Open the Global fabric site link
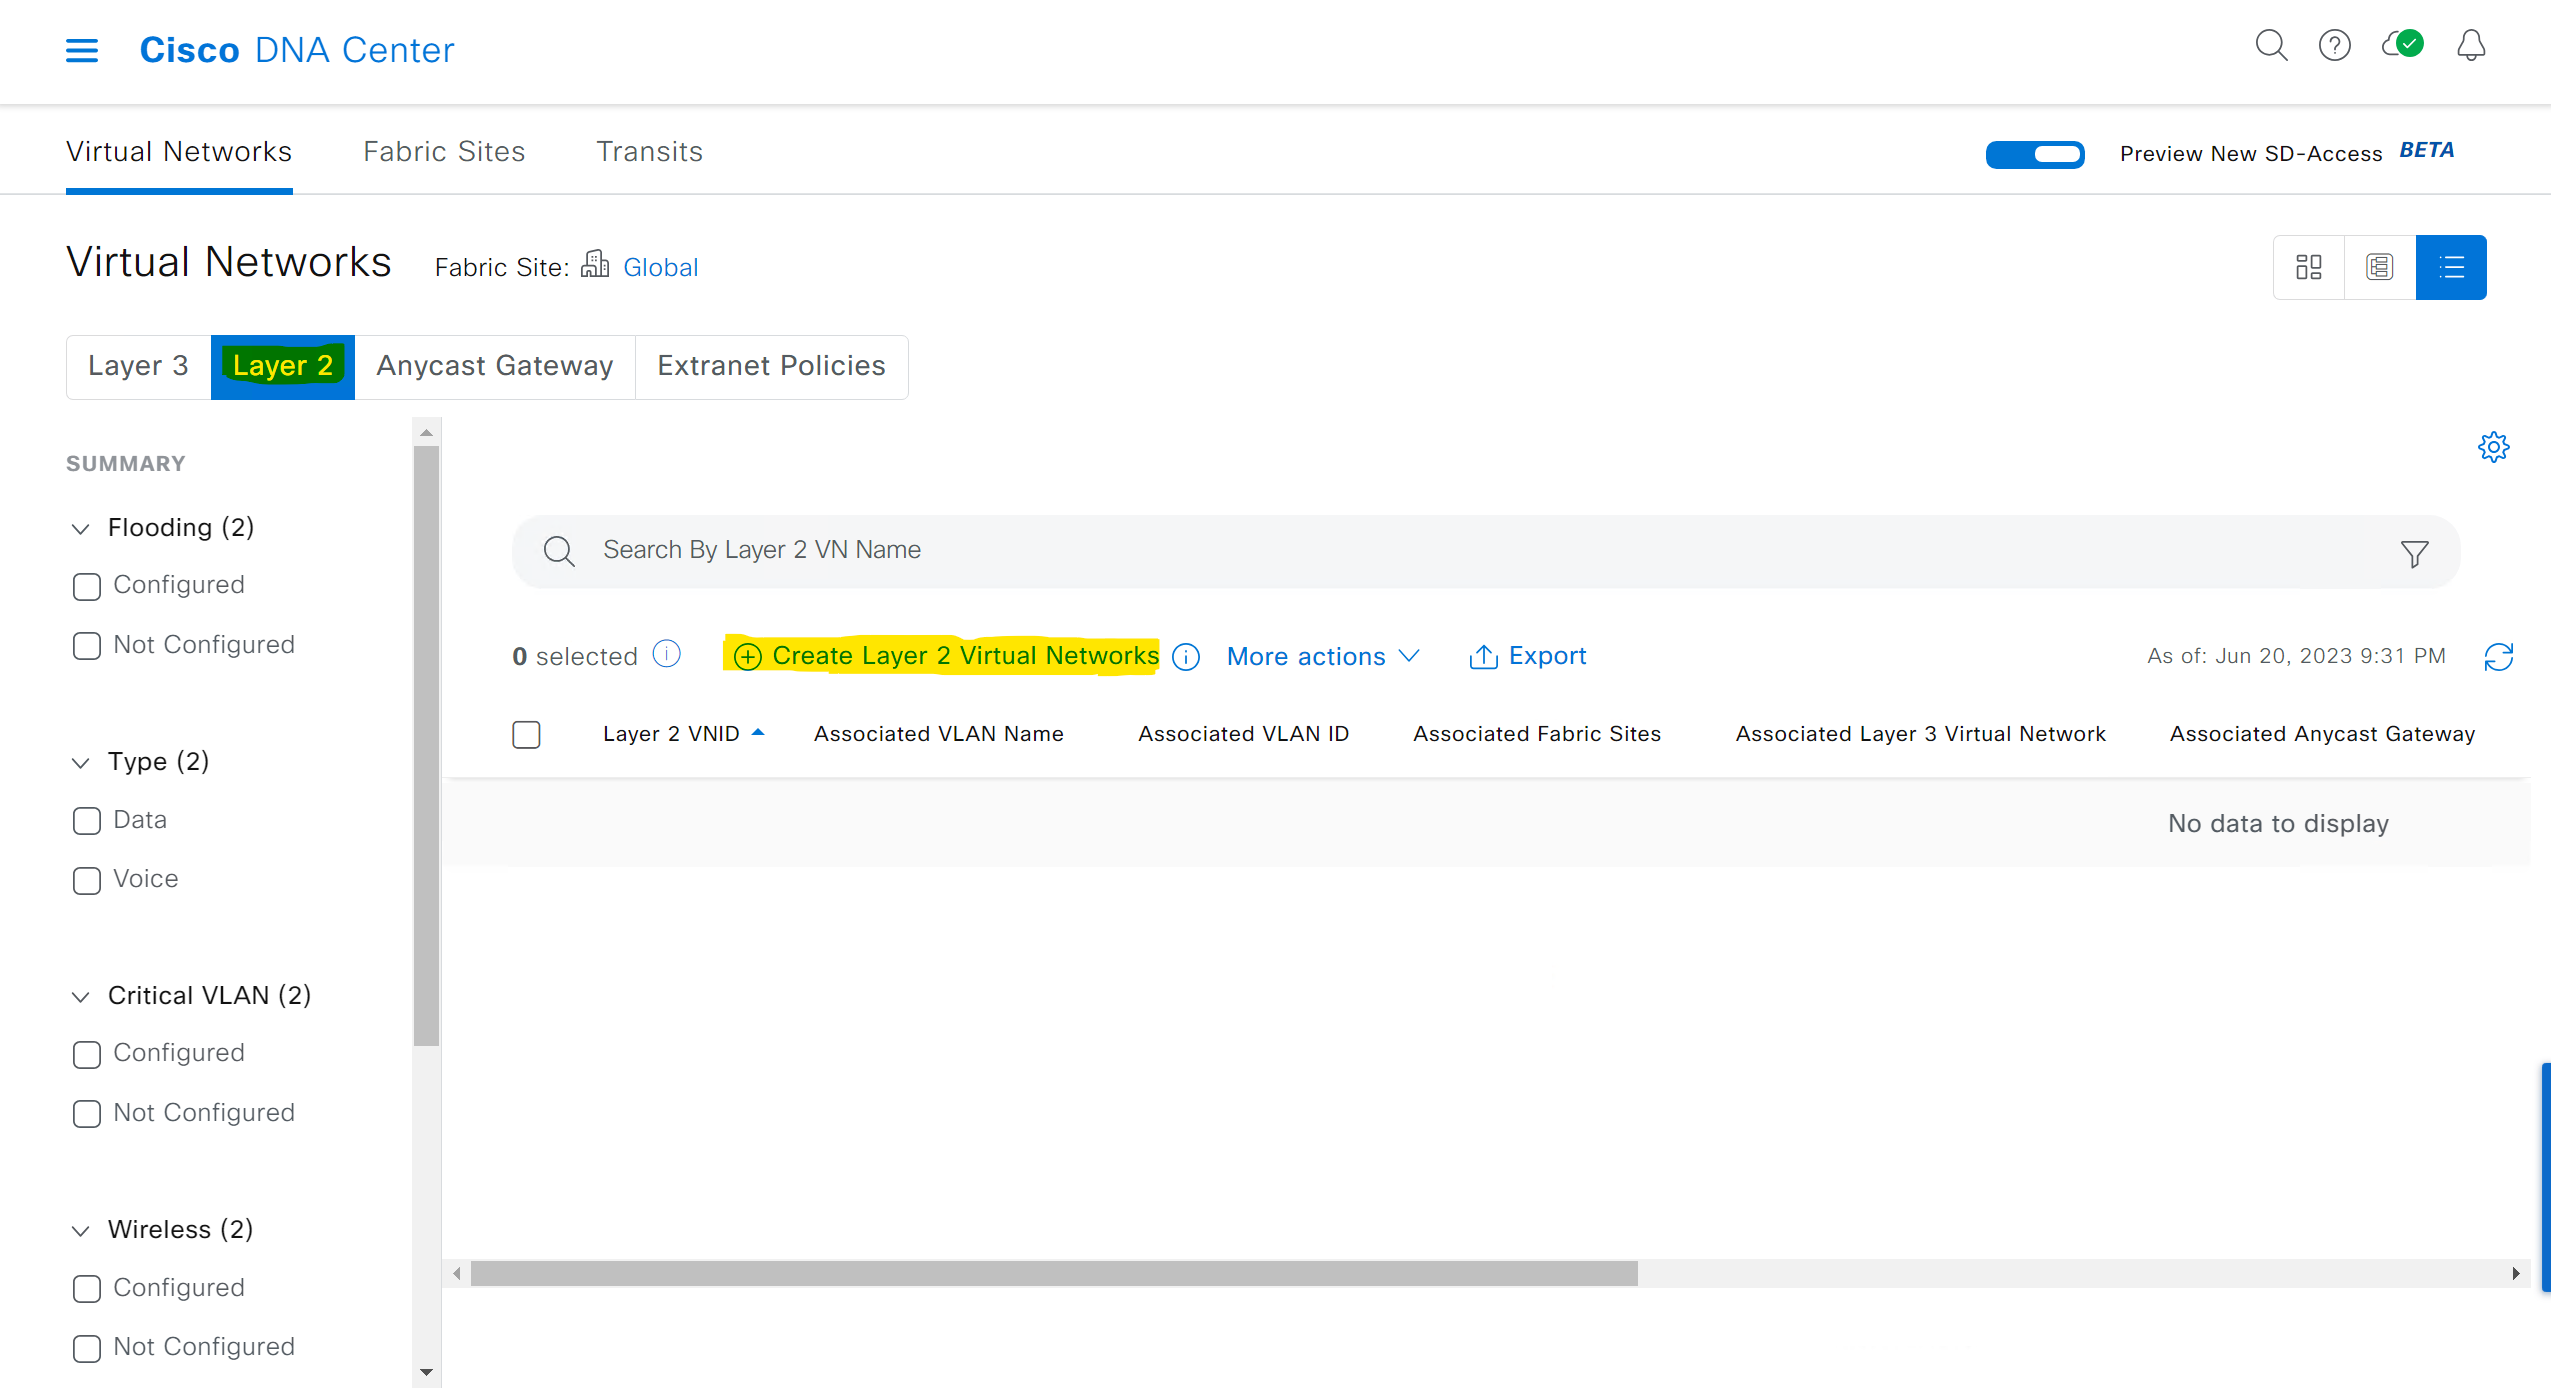 pos(661,267)
